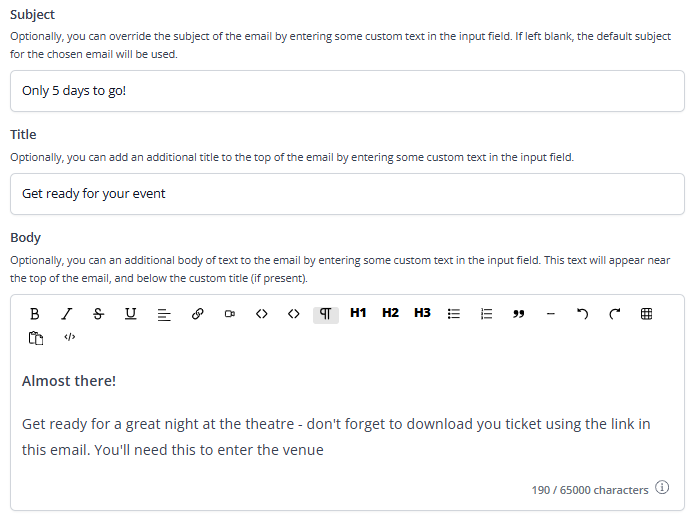Click the character count info icon
The width and height of the screenshot is (695, 521).
[662, 488]
